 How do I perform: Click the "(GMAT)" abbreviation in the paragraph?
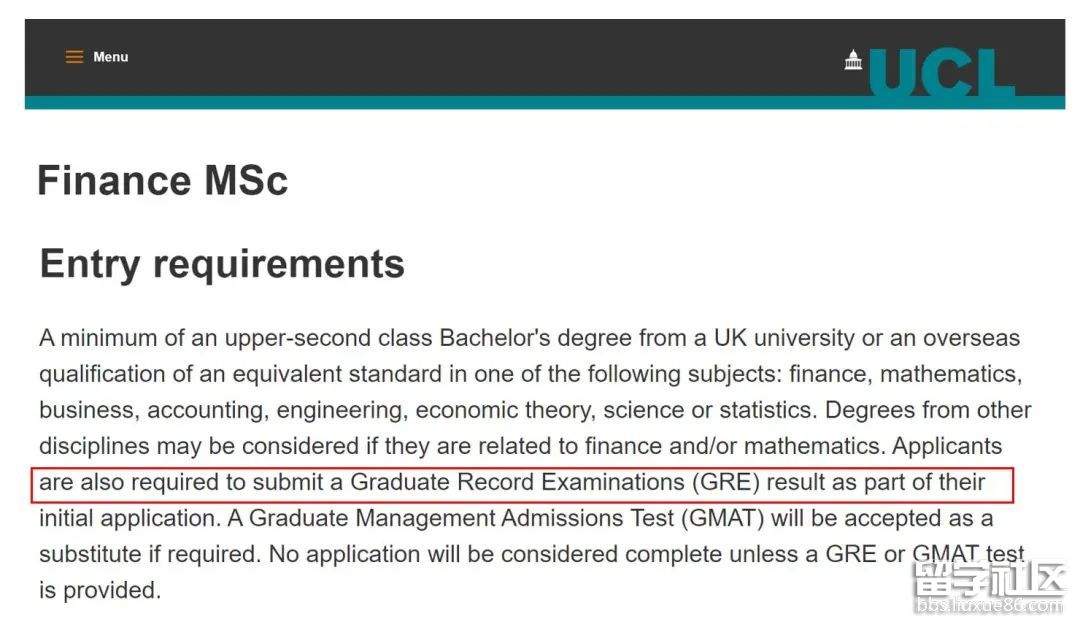pos(723,518)
